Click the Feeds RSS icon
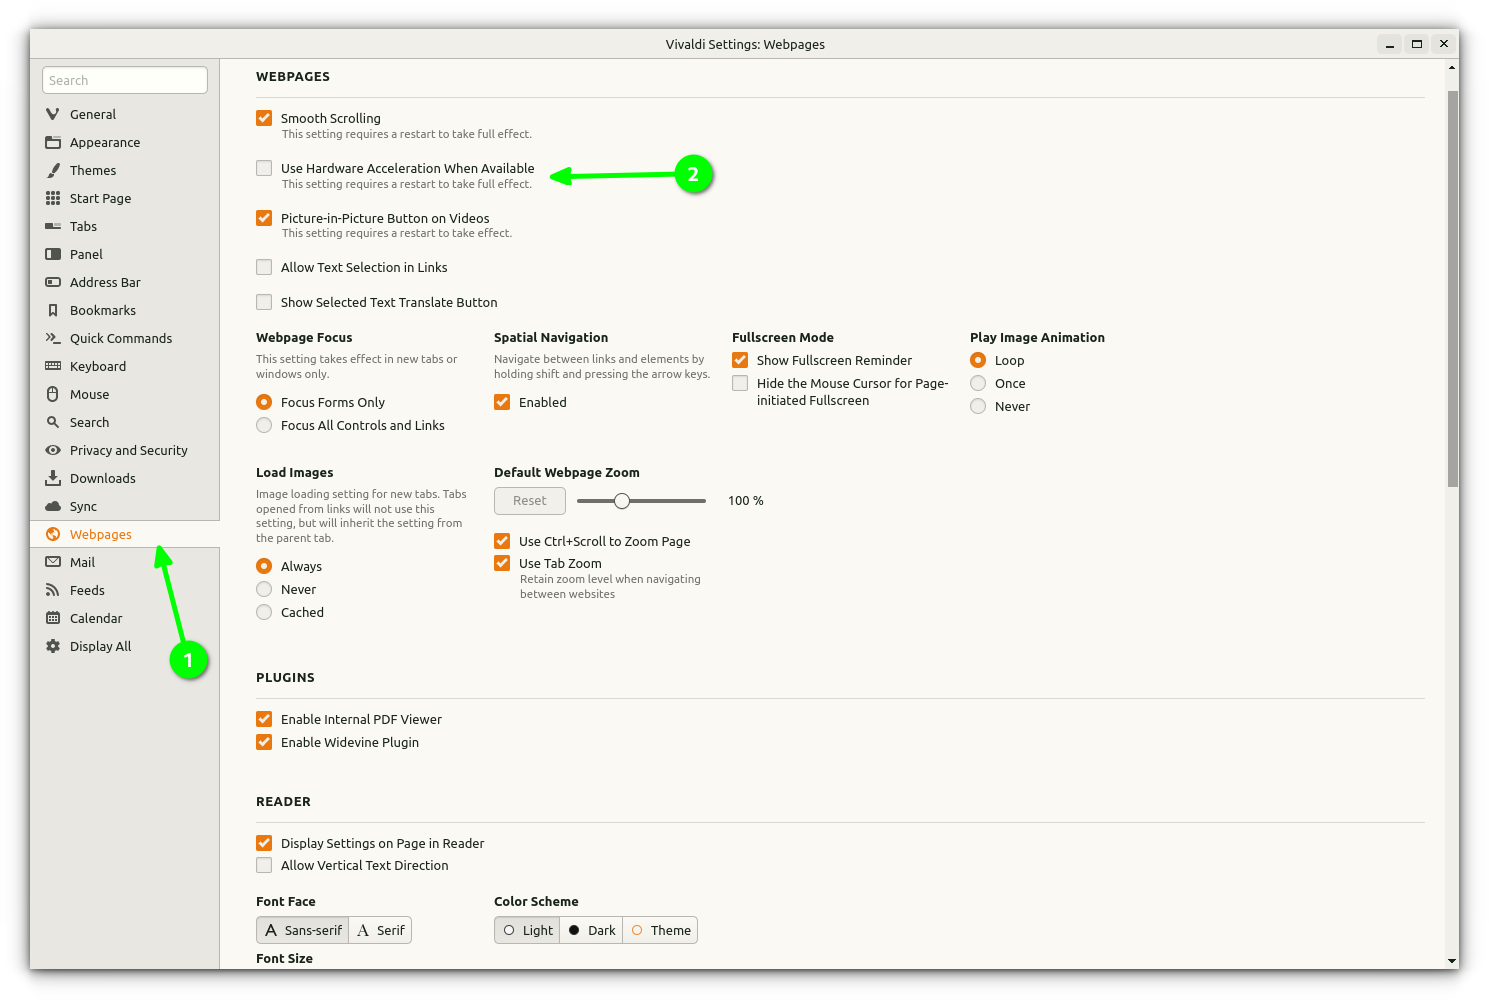This screenshot has height=1000, width=1489. click(x=53, y=590)
